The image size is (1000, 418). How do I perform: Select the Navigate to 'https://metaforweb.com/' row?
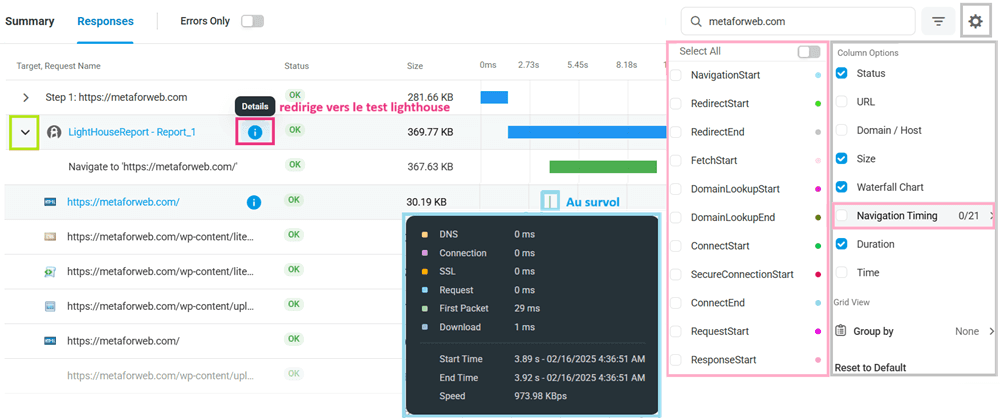(335, 167)
